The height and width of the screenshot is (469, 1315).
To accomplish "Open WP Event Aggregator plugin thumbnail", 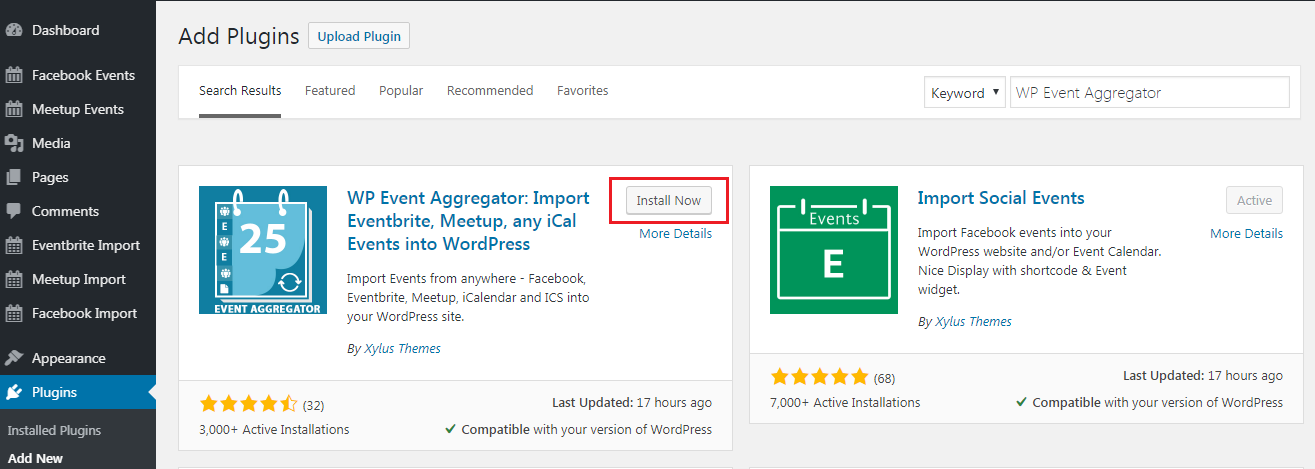I will tap(263, 250).
